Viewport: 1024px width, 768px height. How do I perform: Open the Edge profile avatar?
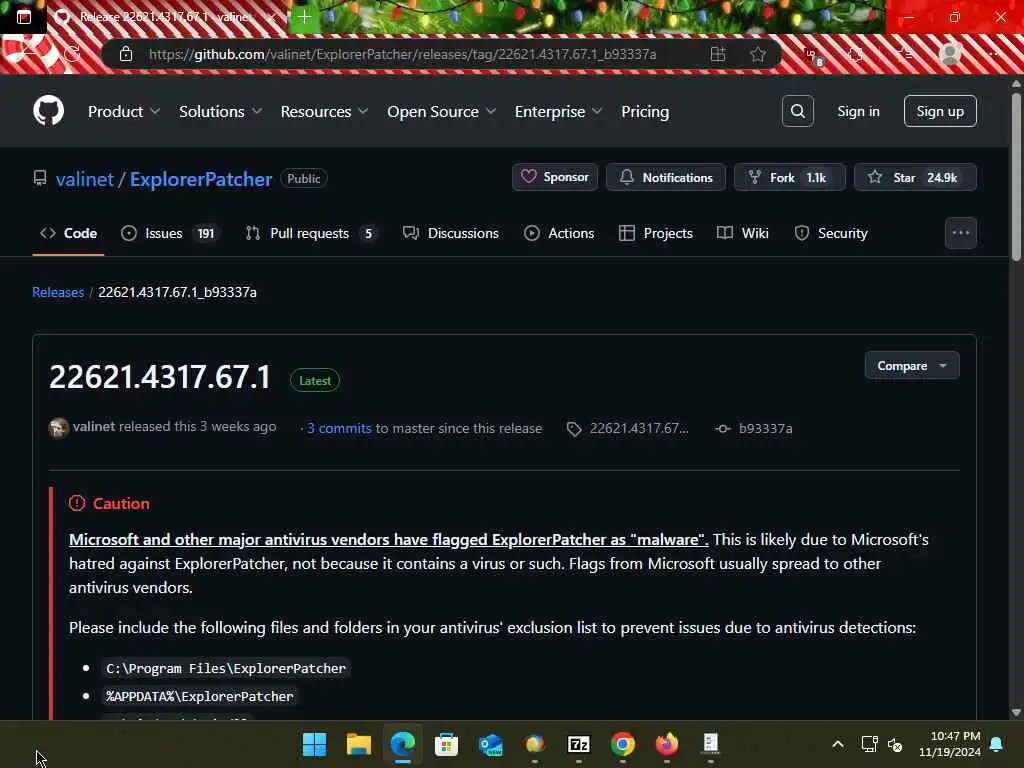(950, 54)
